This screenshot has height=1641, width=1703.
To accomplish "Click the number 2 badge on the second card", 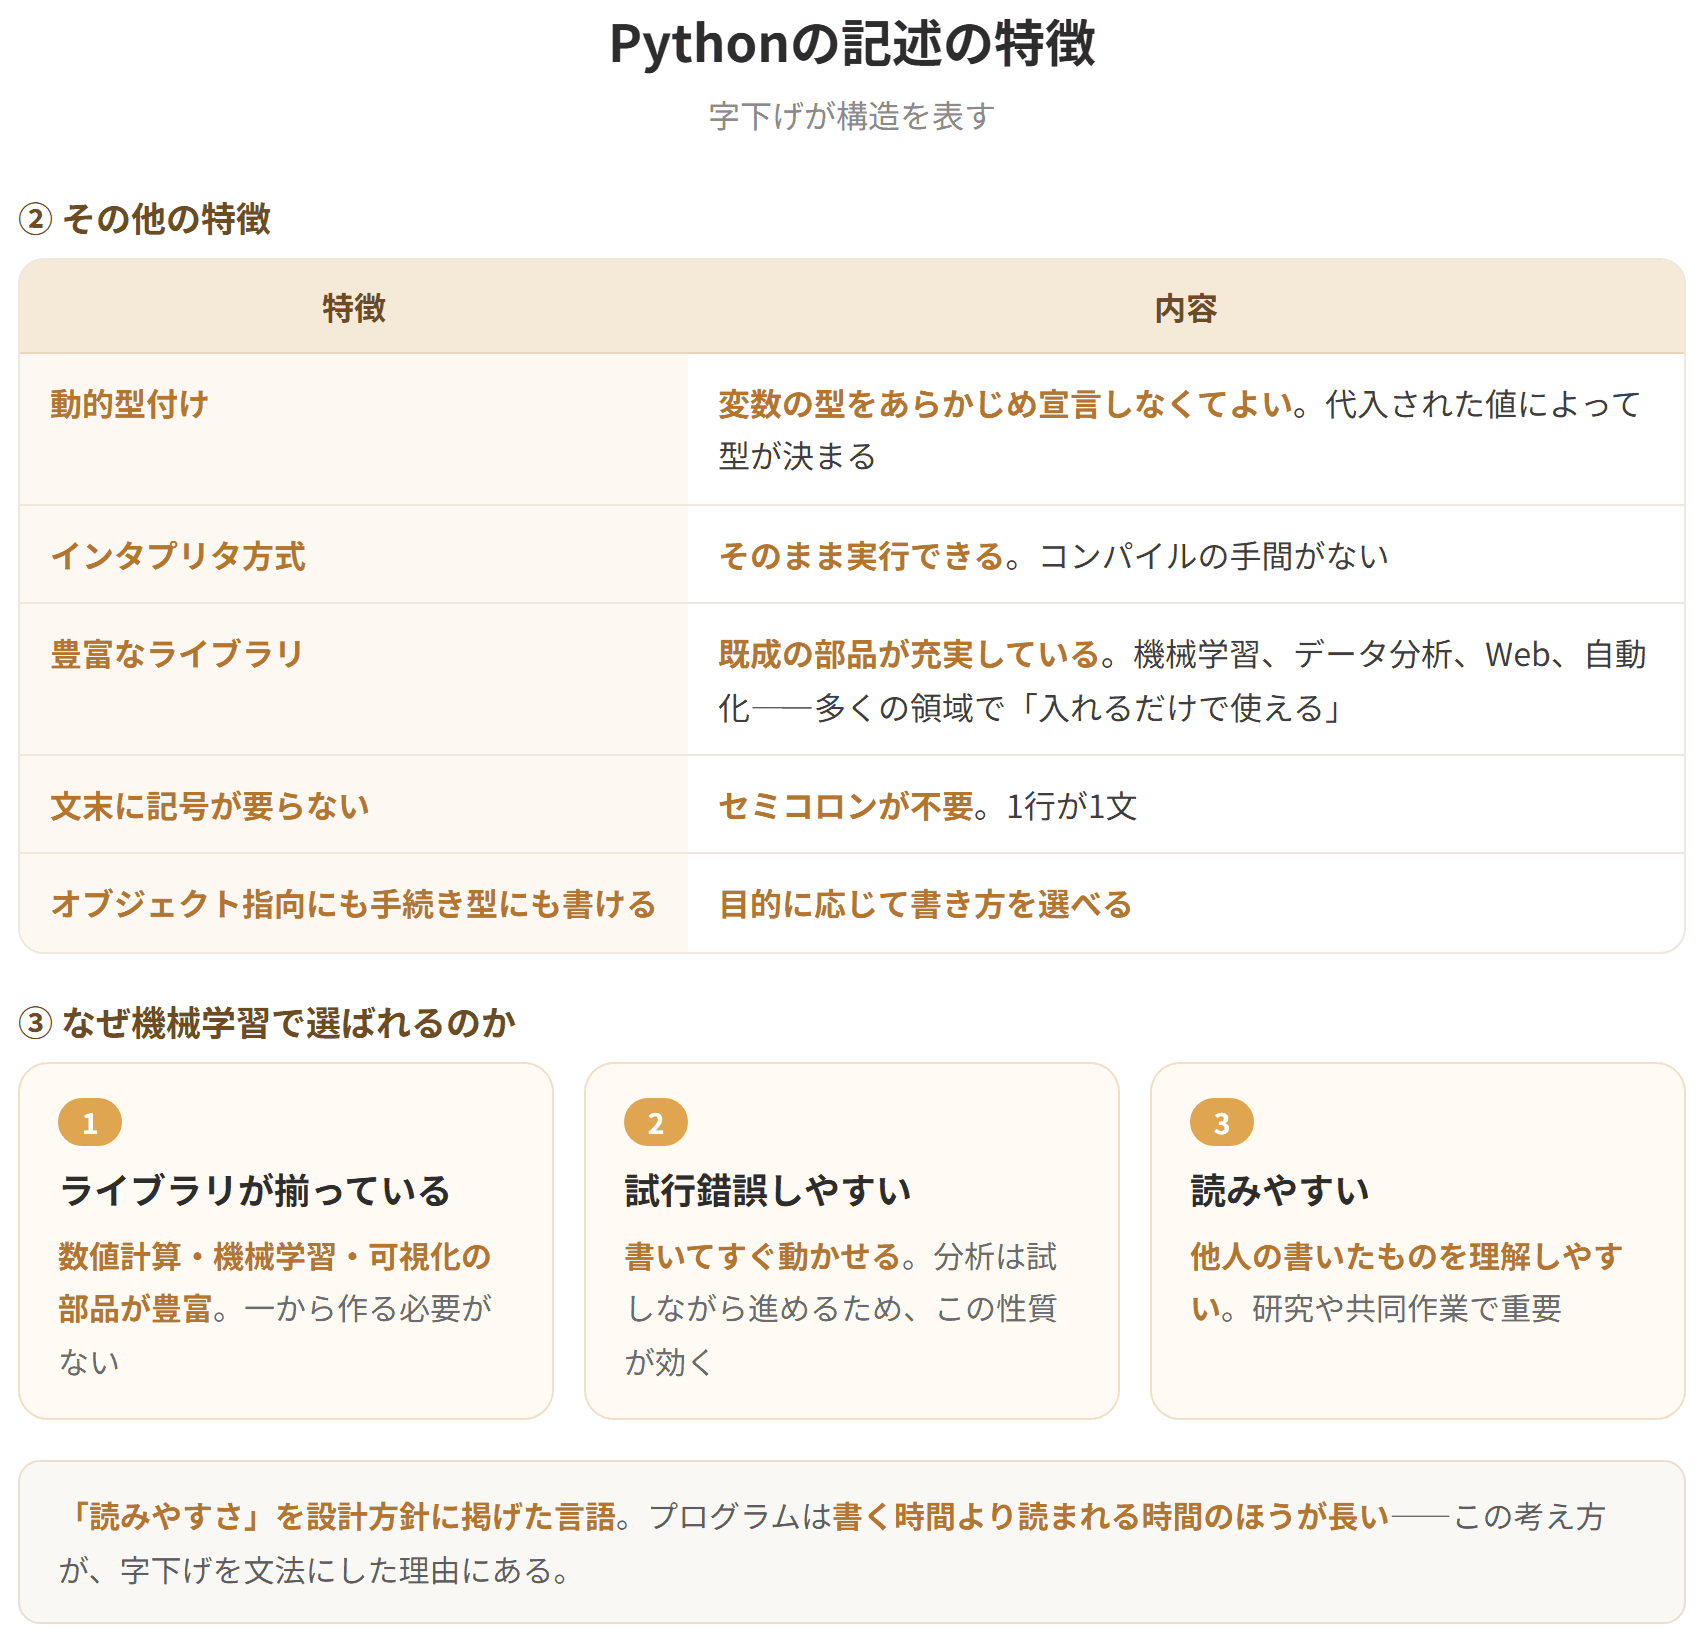I will pos(656,1122).
